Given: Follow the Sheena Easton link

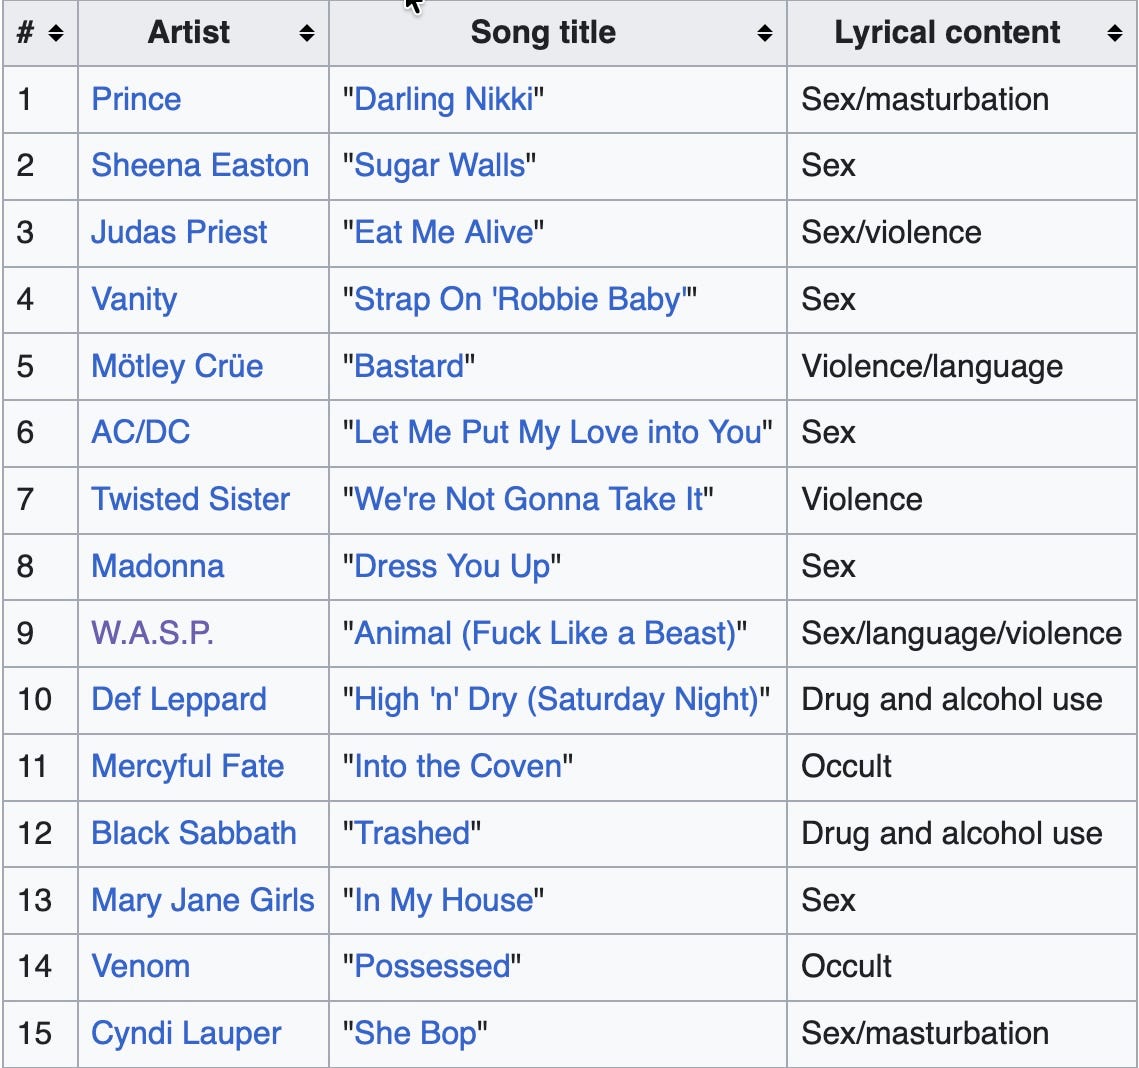Looking at the screenshot, I should point(200,166).
